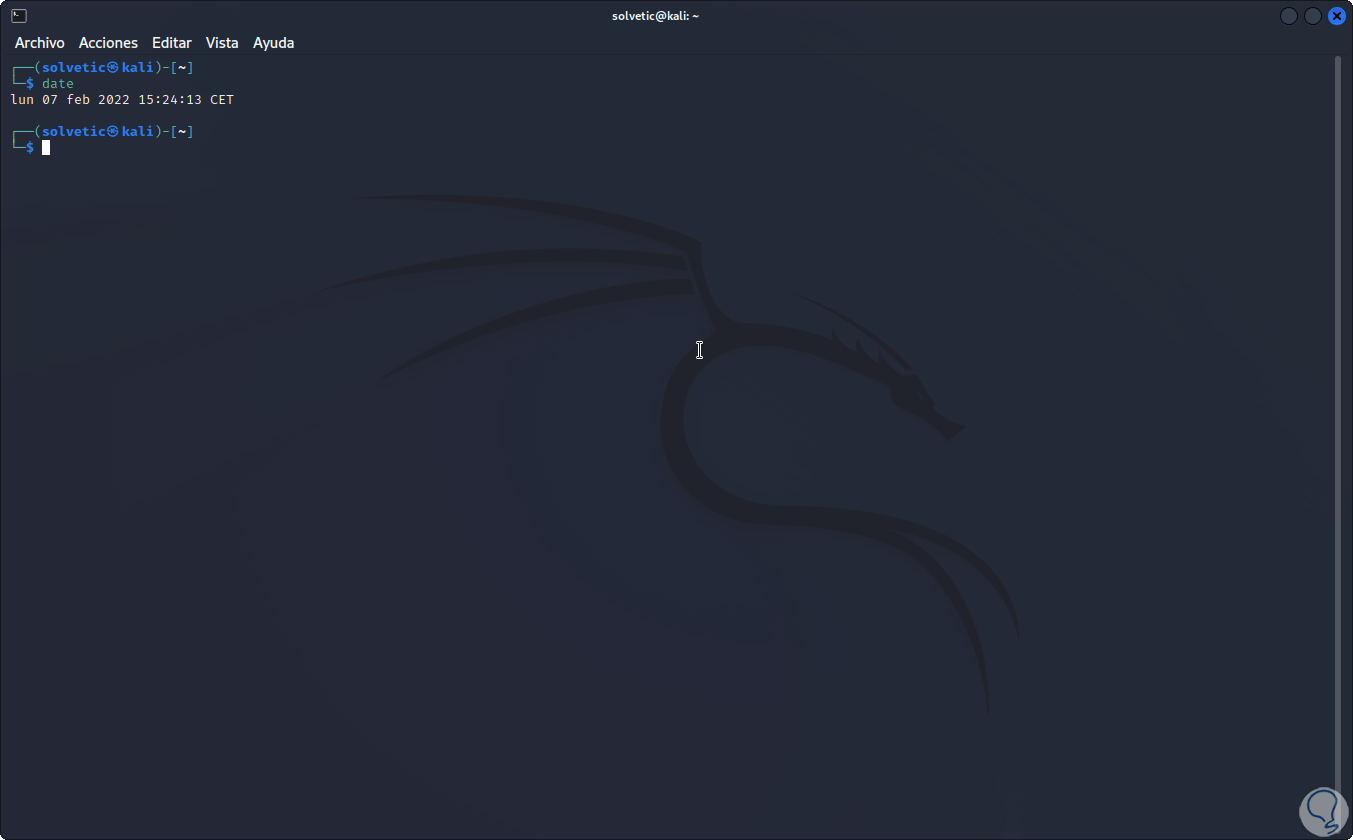Screen dimensions: 1353x840
Task: Minimize the terminal window
Action: pos(1289,16)
